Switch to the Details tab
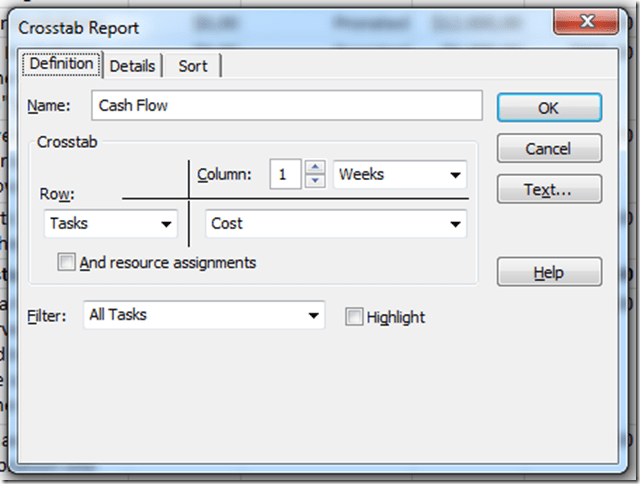Screen dimensions: 640x484 pyautogui.click(x=132, y=66)
